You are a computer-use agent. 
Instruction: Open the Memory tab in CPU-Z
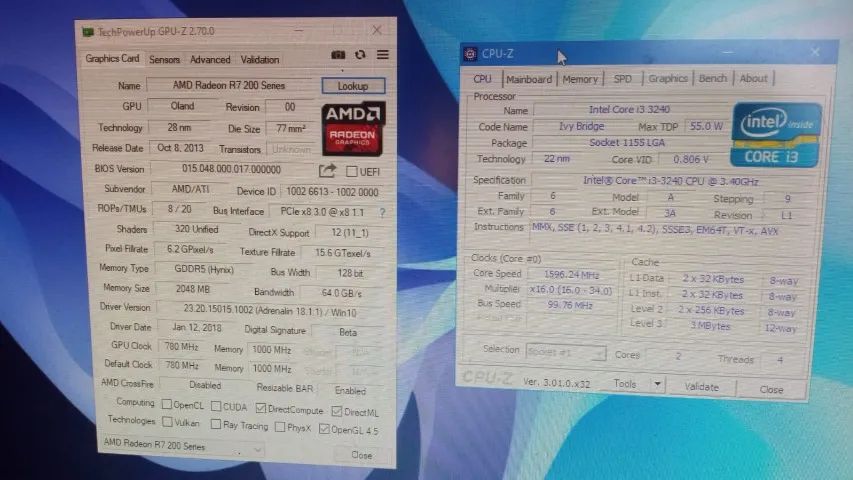pyautogui.click(x=580, y=79)
